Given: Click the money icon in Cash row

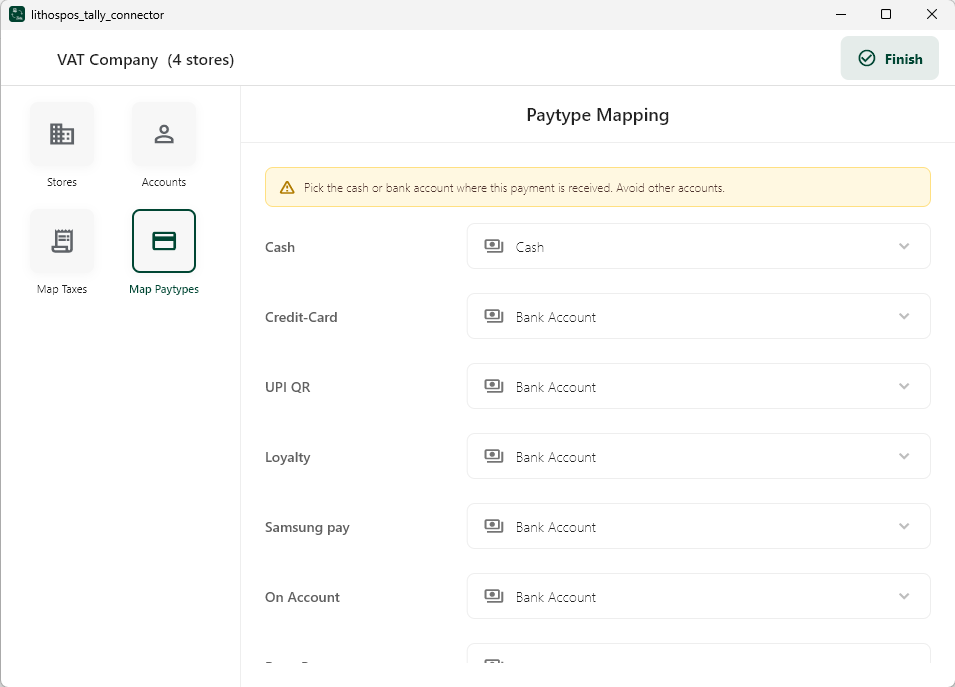Looking at the screenshot, I should 493,246.
